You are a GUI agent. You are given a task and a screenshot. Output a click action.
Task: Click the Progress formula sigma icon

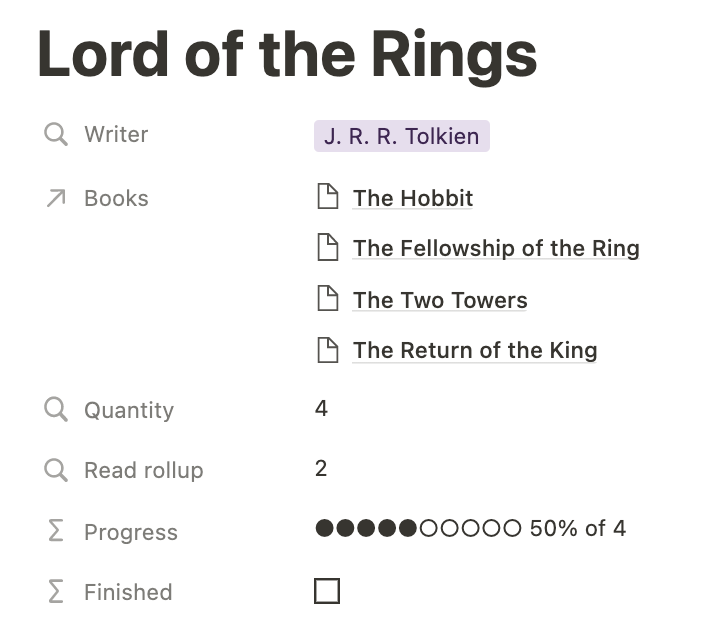click(56, 531)
